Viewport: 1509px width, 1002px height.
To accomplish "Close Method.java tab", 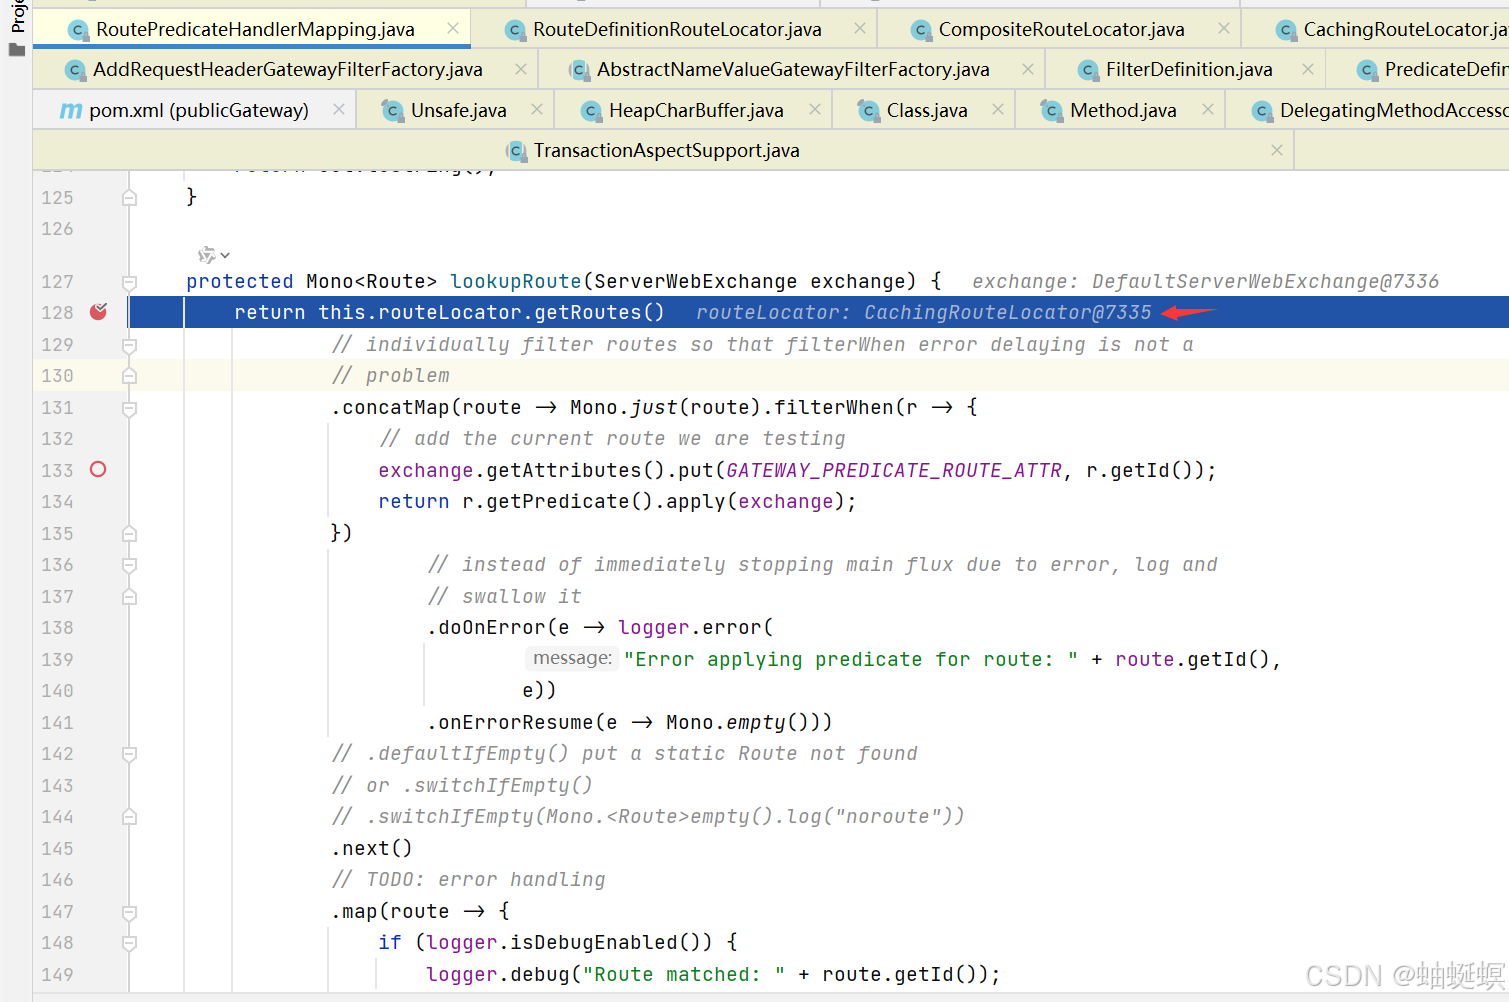I will point(1208,108).
